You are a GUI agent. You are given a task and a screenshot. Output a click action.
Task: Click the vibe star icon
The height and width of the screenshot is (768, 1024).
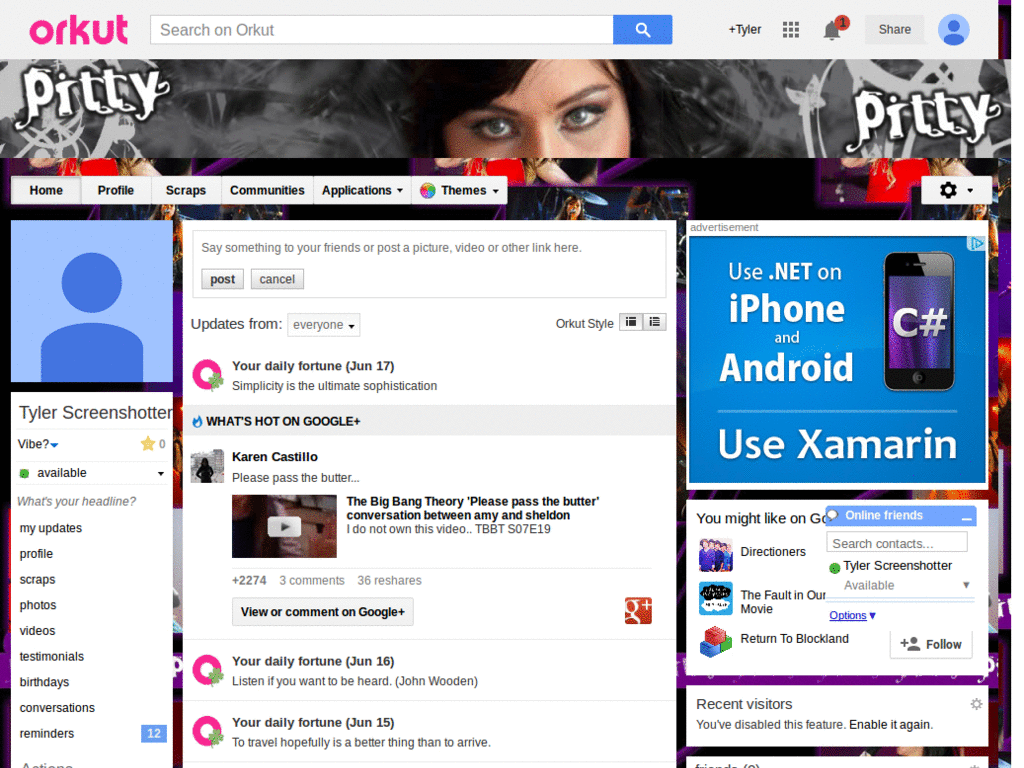coord(148,444)
